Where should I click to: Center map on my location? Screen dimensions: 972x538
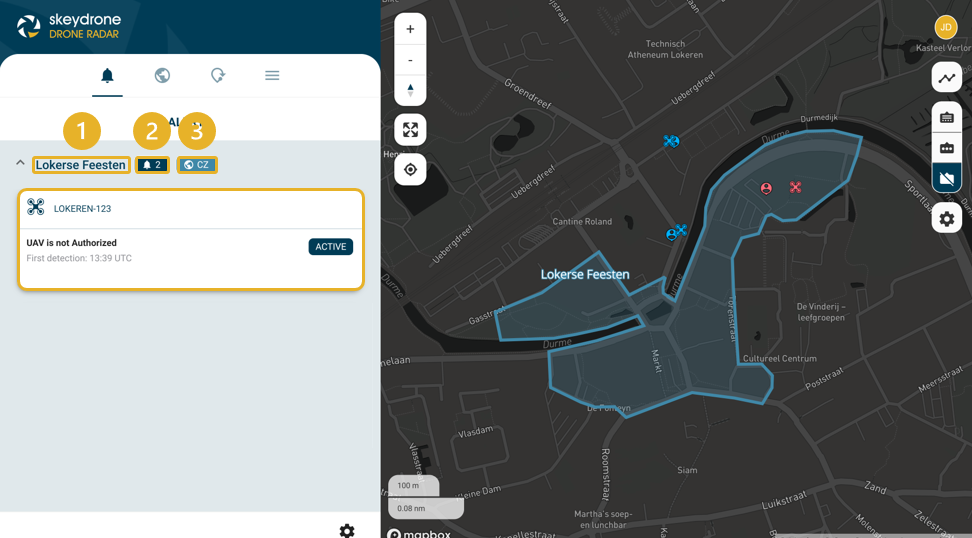point(410,169)
